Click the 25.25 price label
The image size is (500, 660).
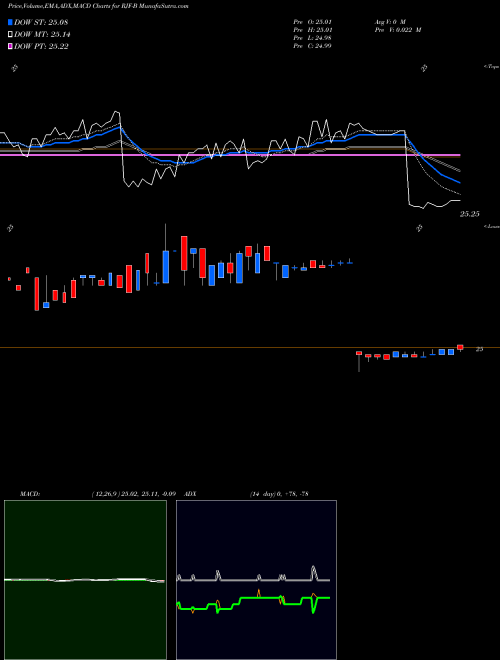coord(470,214)
